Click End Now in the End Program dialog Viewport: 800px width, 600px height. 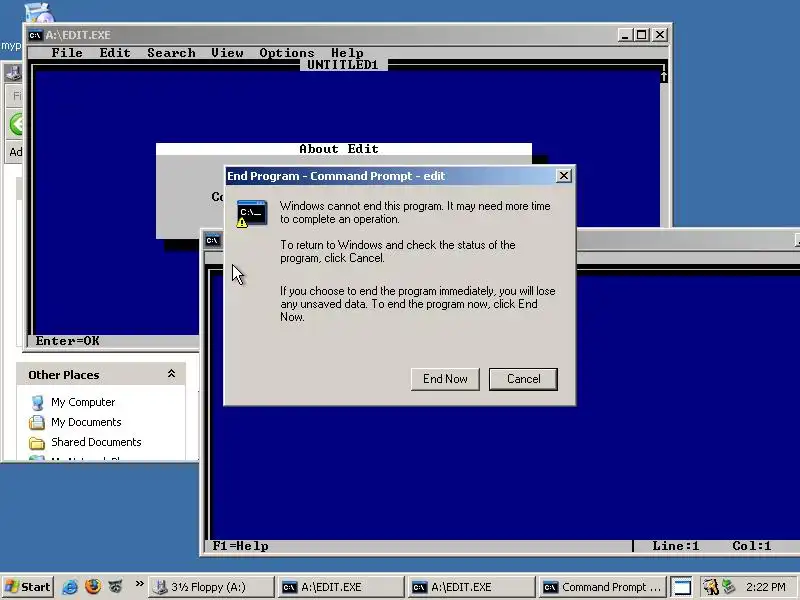(x=445, y=379)
